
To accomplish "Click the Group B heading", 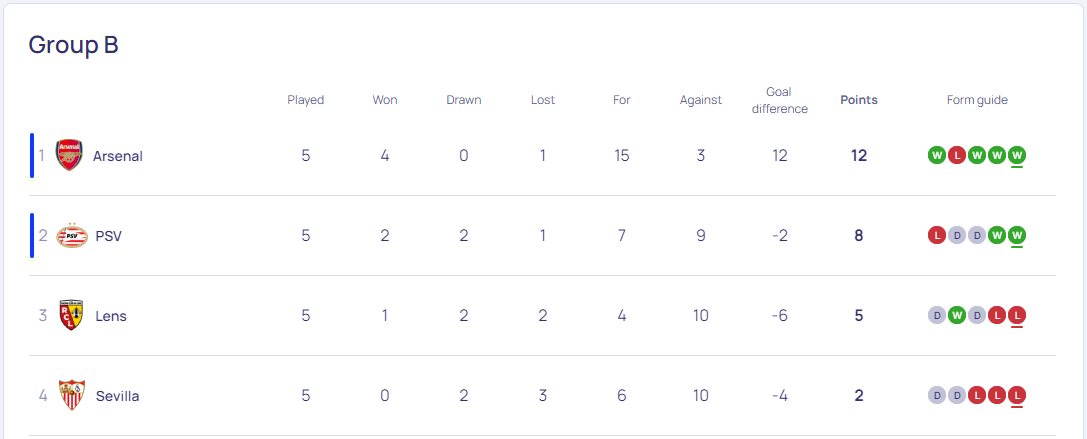I will pos(73,44).
